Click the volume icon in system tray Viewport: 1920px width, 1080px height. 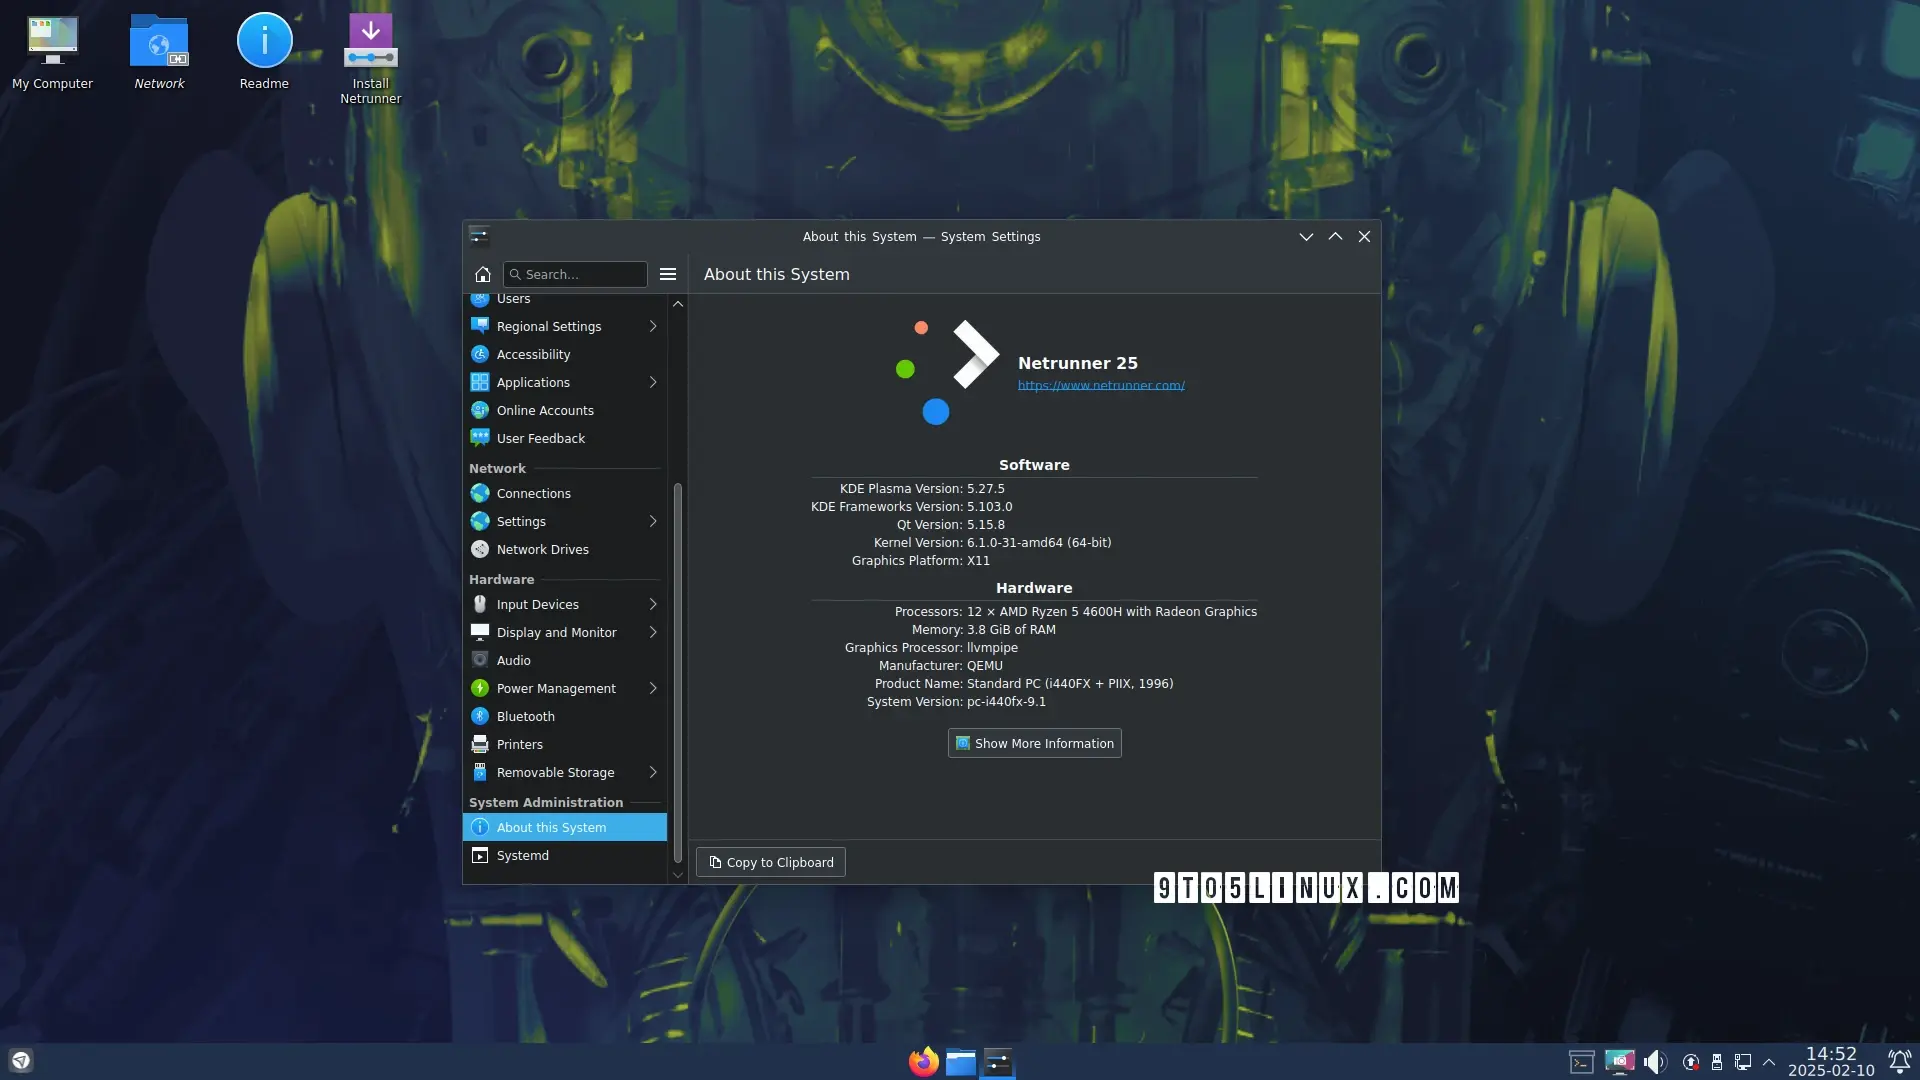pos(1655,1062)
